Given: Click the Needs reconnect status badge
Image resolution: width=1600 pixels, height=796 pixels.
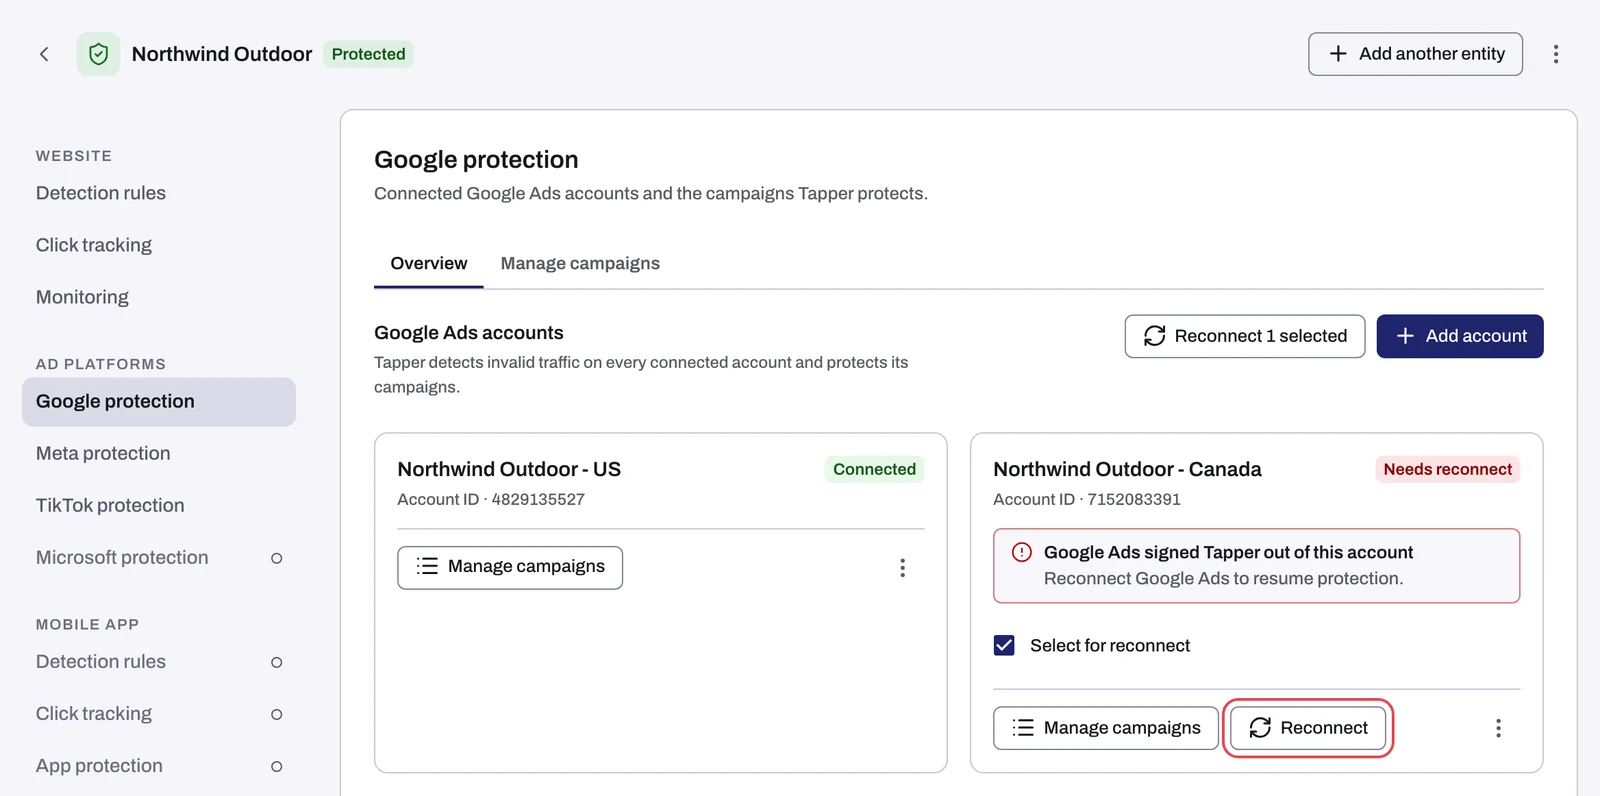Looking at the screenshot, I should click(x=1447, y=469).
